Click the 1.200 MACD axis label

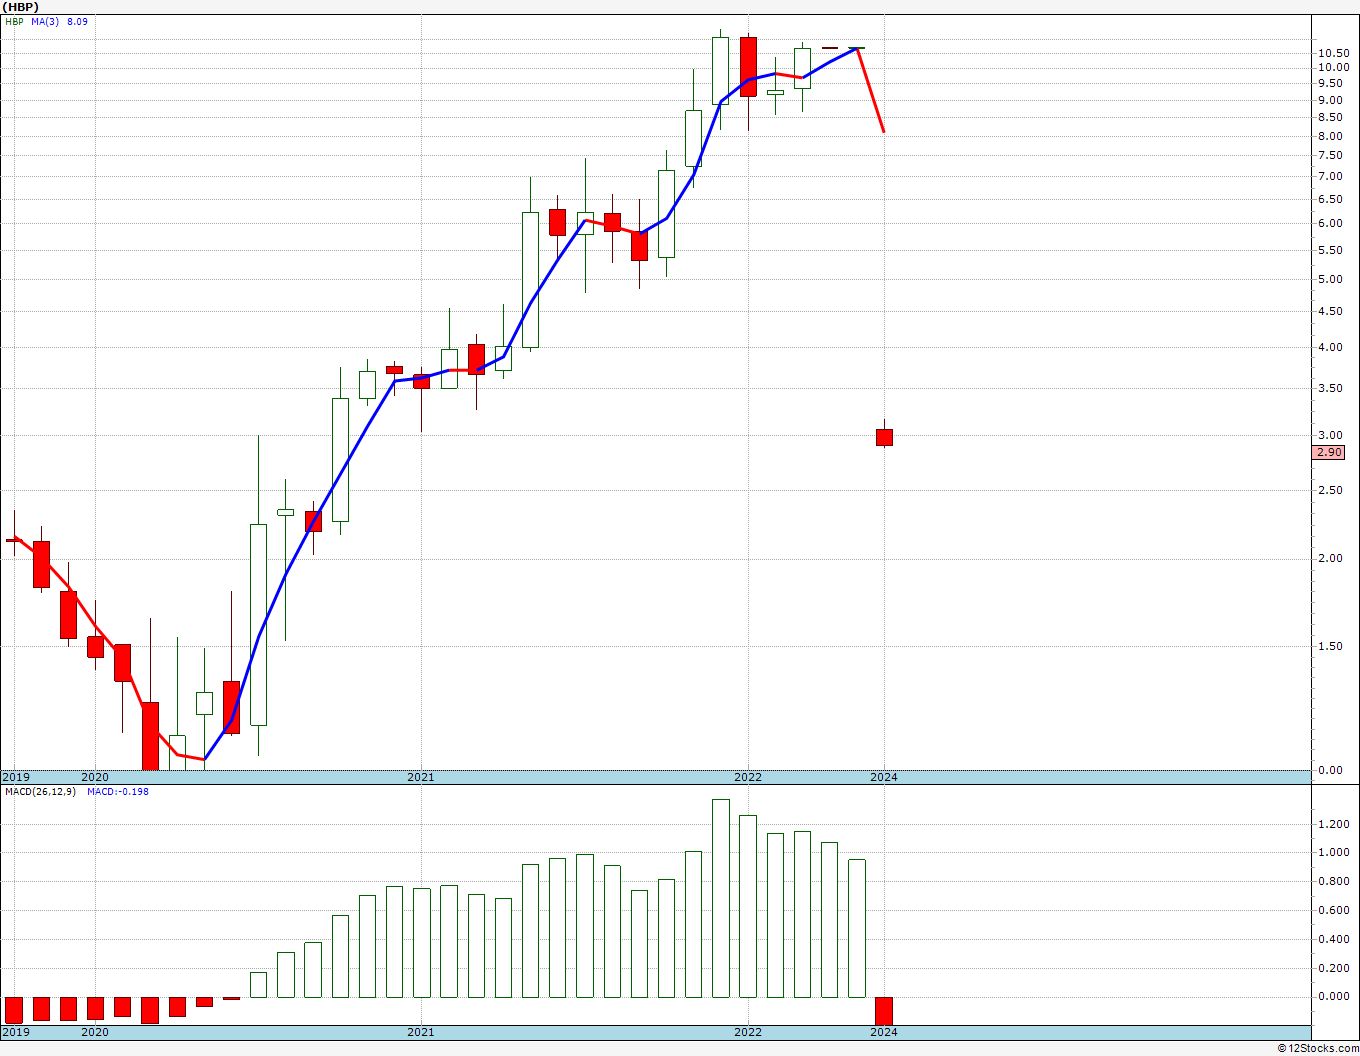[1333, 825]
